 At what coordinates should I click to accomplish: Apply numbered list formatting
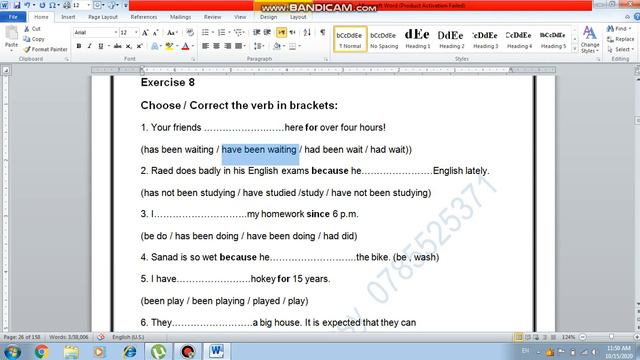coord(221,32)
